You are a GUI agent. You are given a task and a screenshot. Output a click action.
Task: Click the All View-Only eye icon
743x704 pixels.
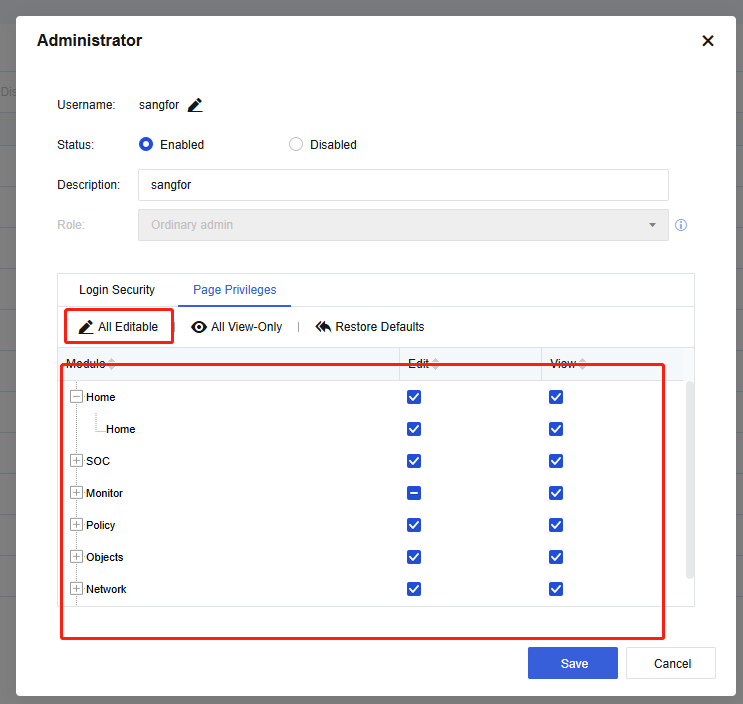coord(199,327)
